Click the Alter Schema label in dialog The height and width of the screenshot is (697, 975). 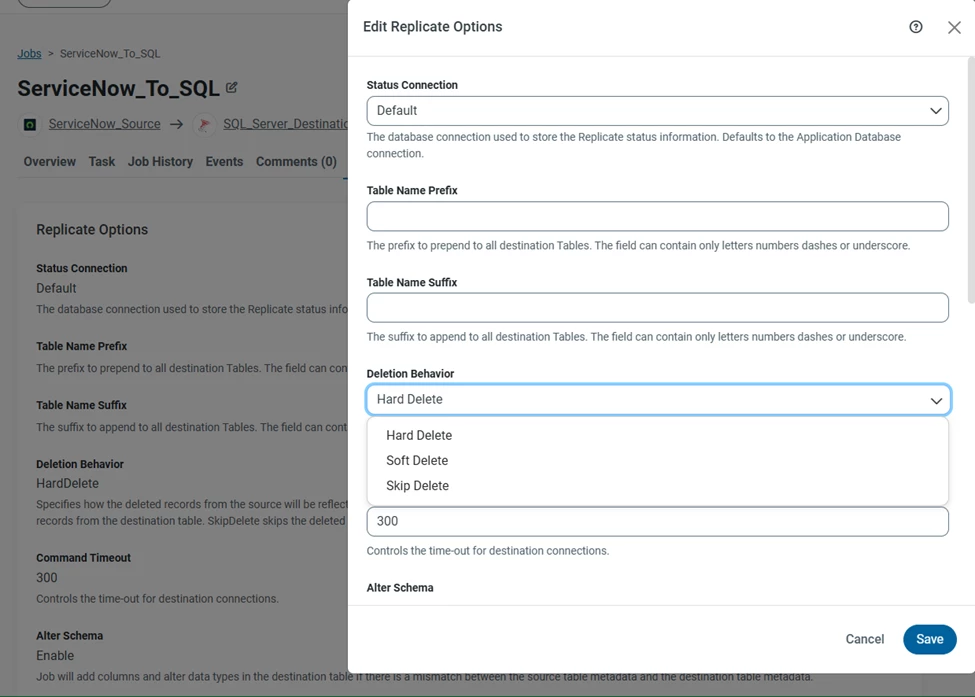[400, 588]
